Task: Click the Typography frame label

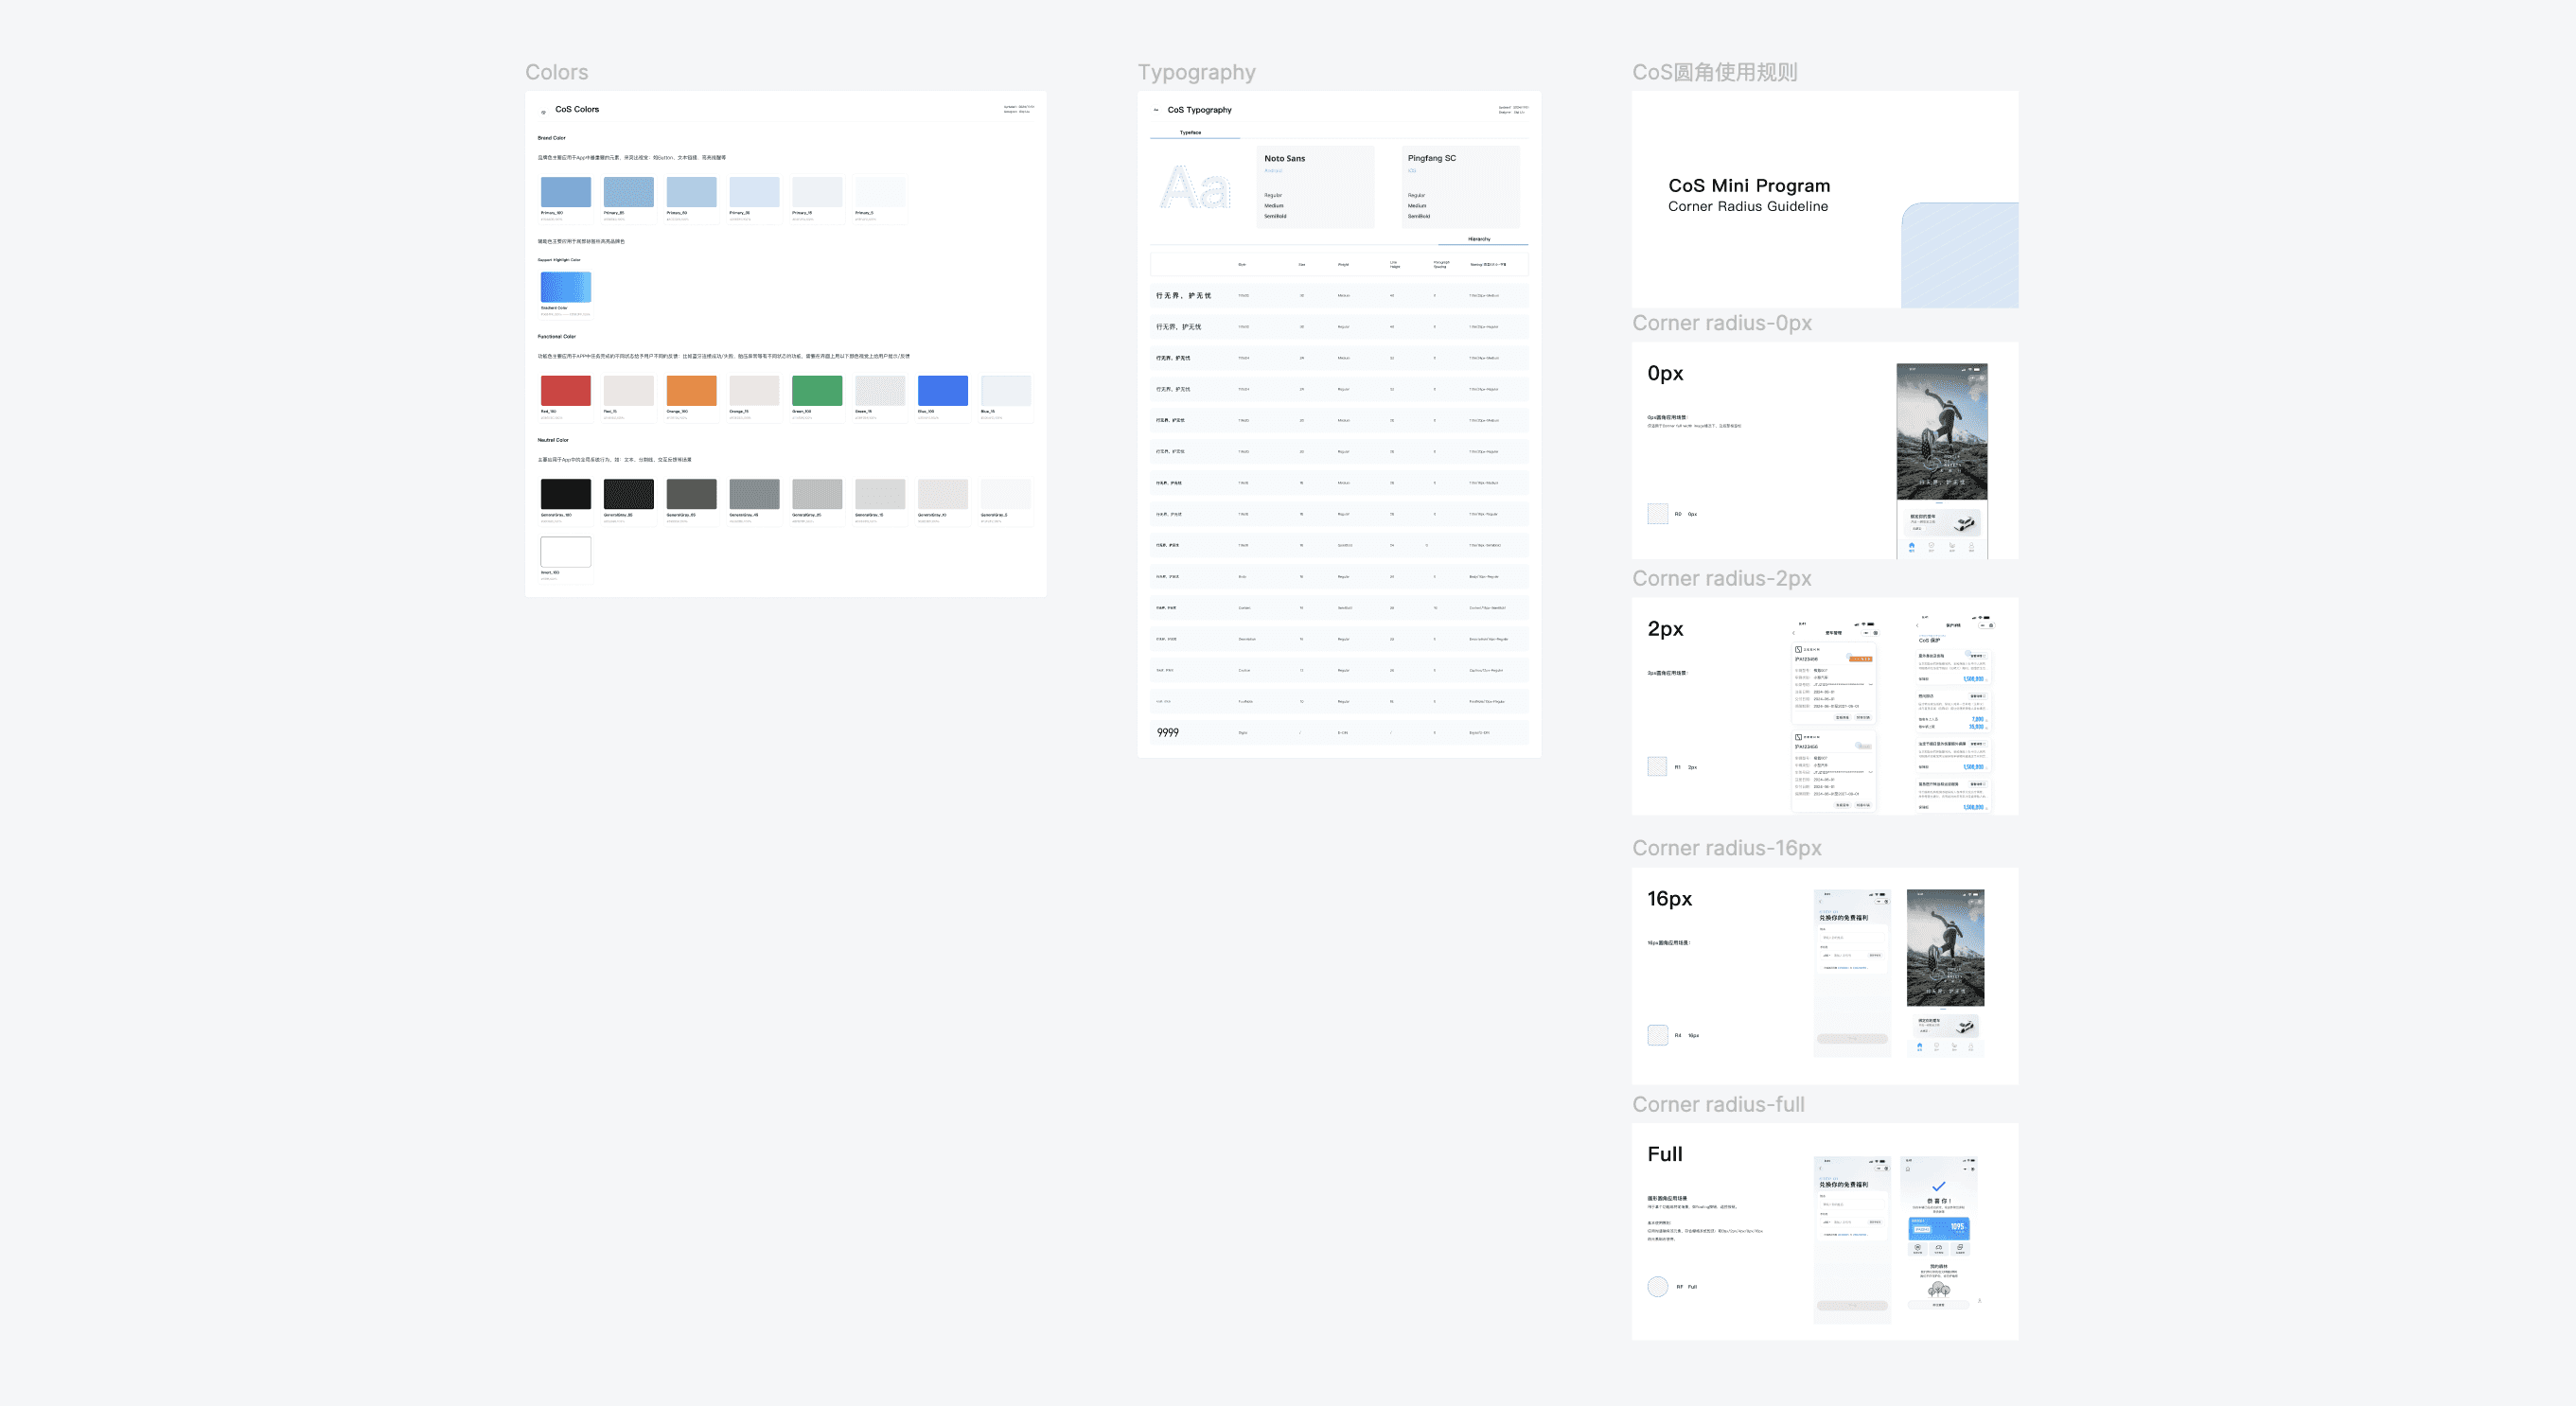Action: click(1196, 72)
